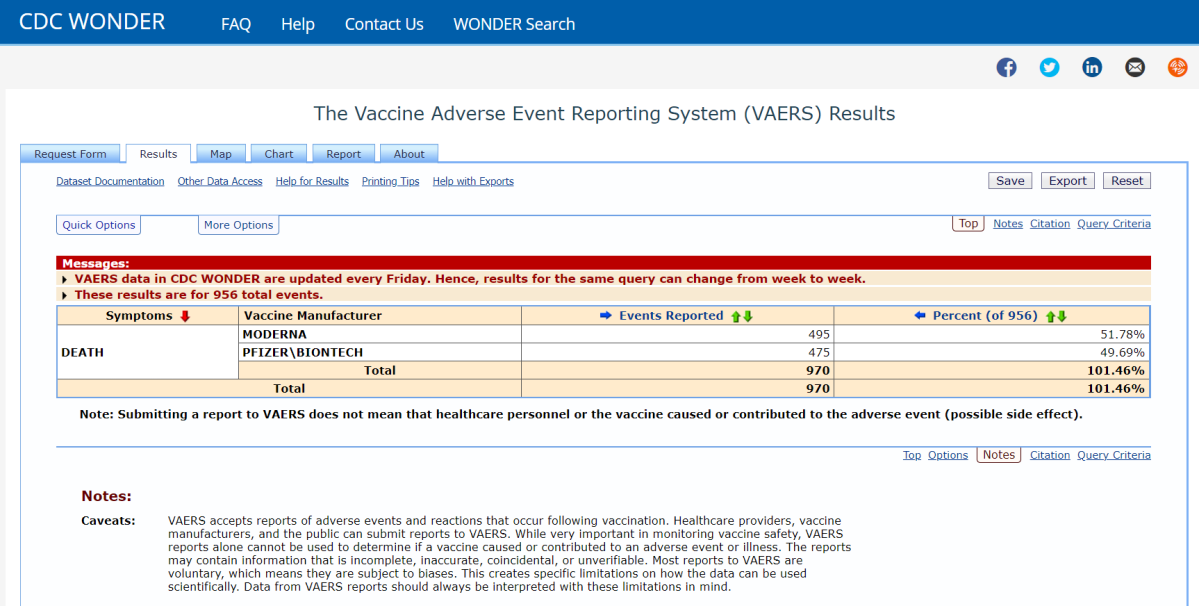Viewport: 1199px width, 606px height.
Task: Open the Request Form tab
Action: (x=70, y=154)
